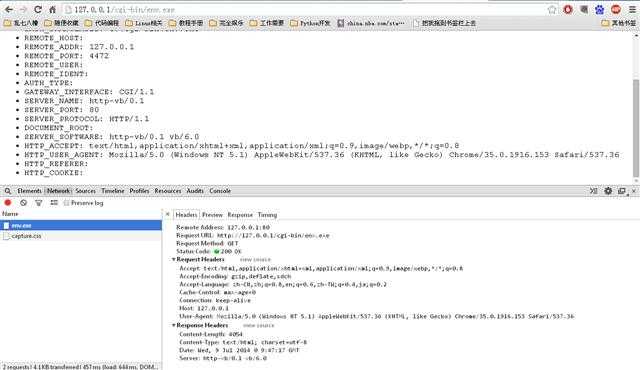Open the first bookmark folder in the bar
640x370 pixels.
21,23
